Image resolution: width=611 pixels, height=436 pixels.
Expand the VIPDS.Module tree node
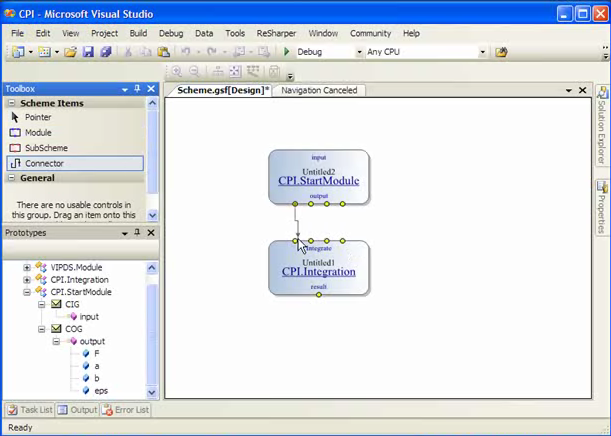[x=27, y=267]
